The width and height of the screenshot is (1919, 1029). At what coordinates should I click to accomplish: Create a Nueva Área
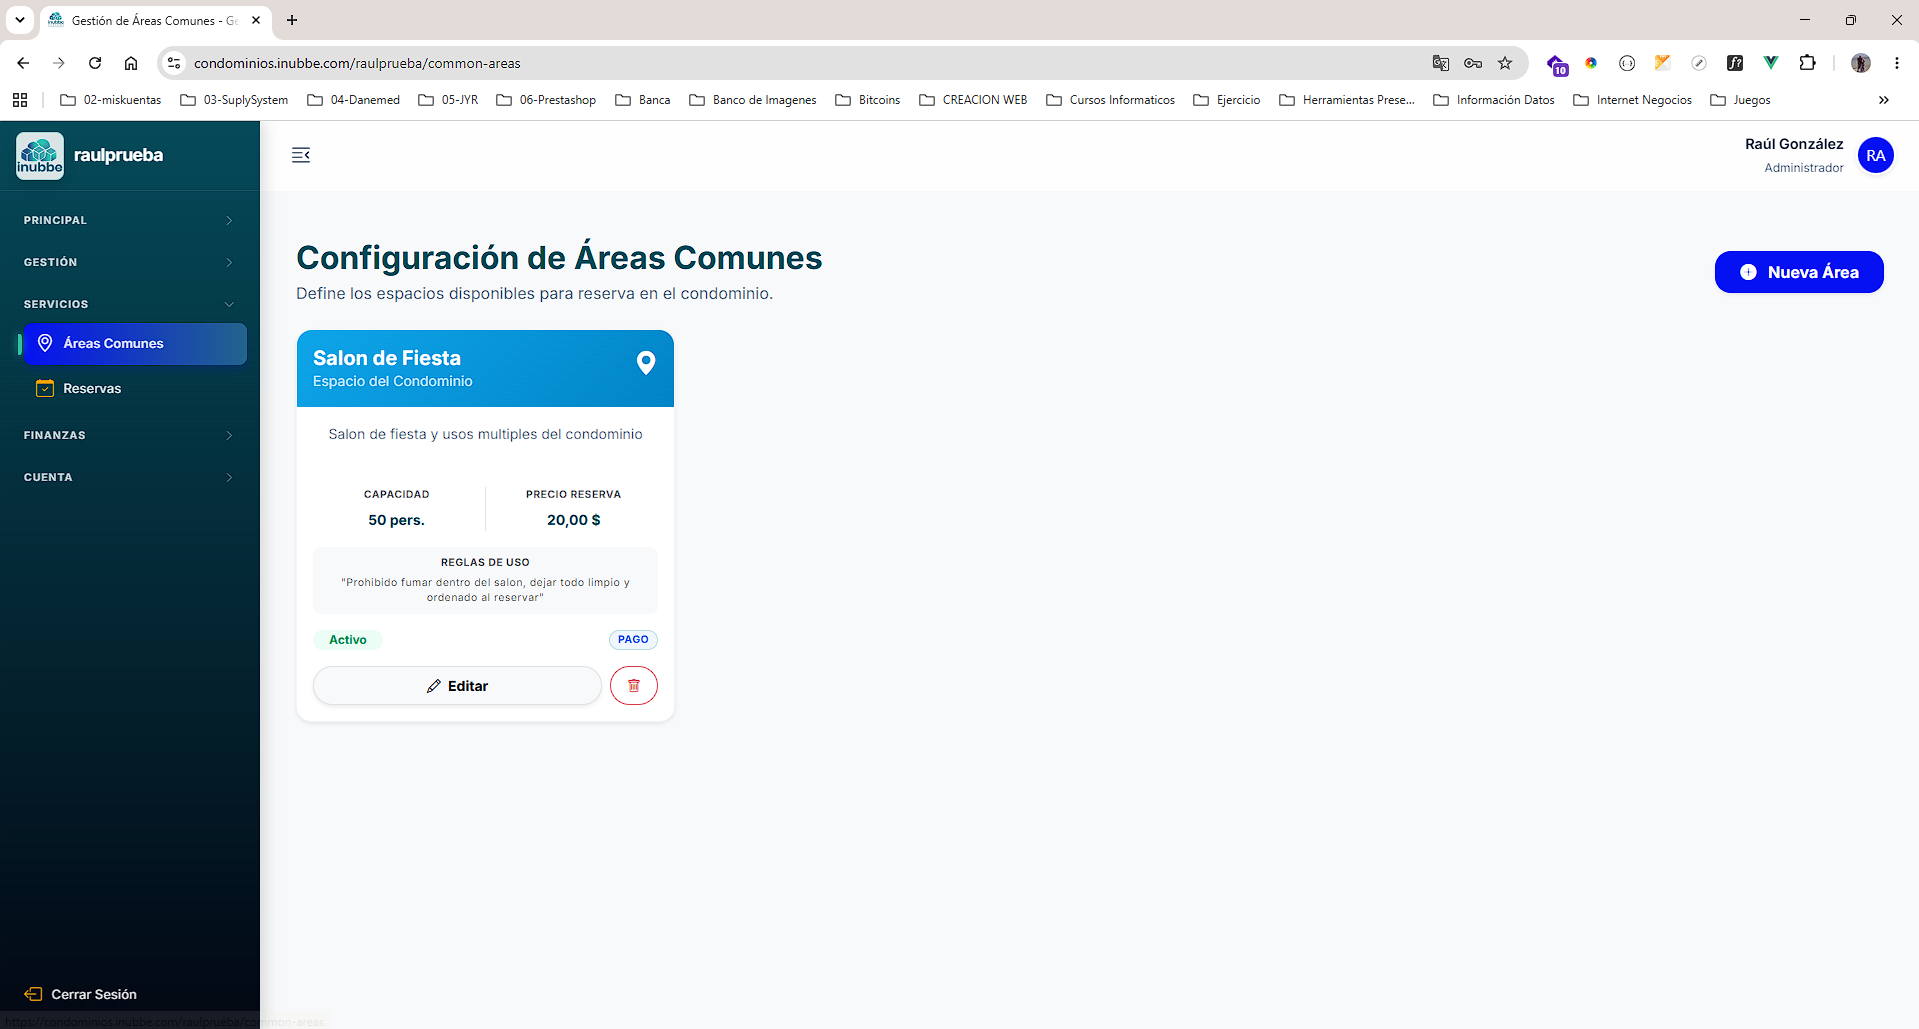coord(1799,272)
